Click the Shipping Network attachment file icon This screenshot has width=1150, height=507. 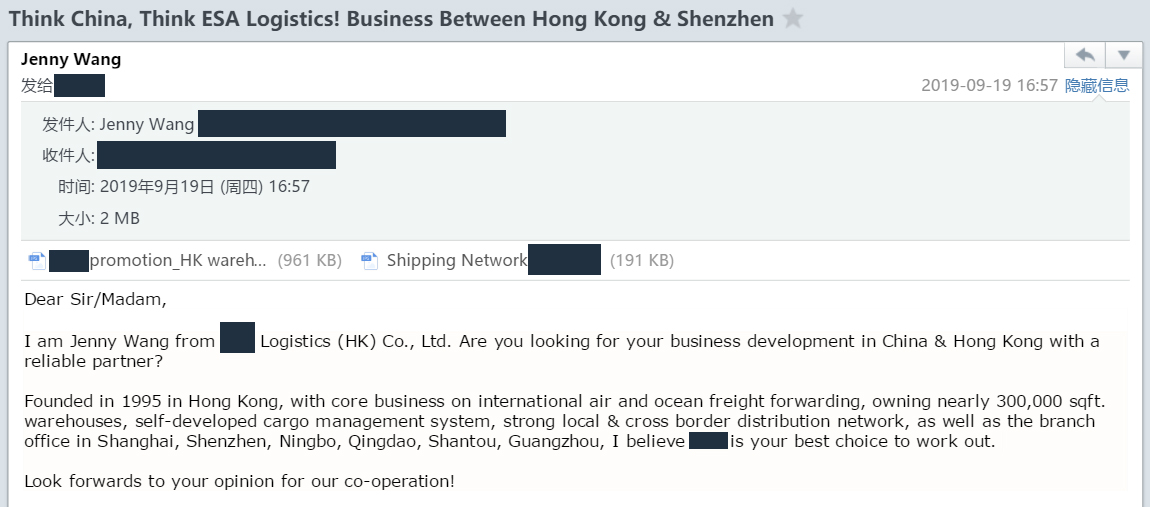click(x=370, y=261)
